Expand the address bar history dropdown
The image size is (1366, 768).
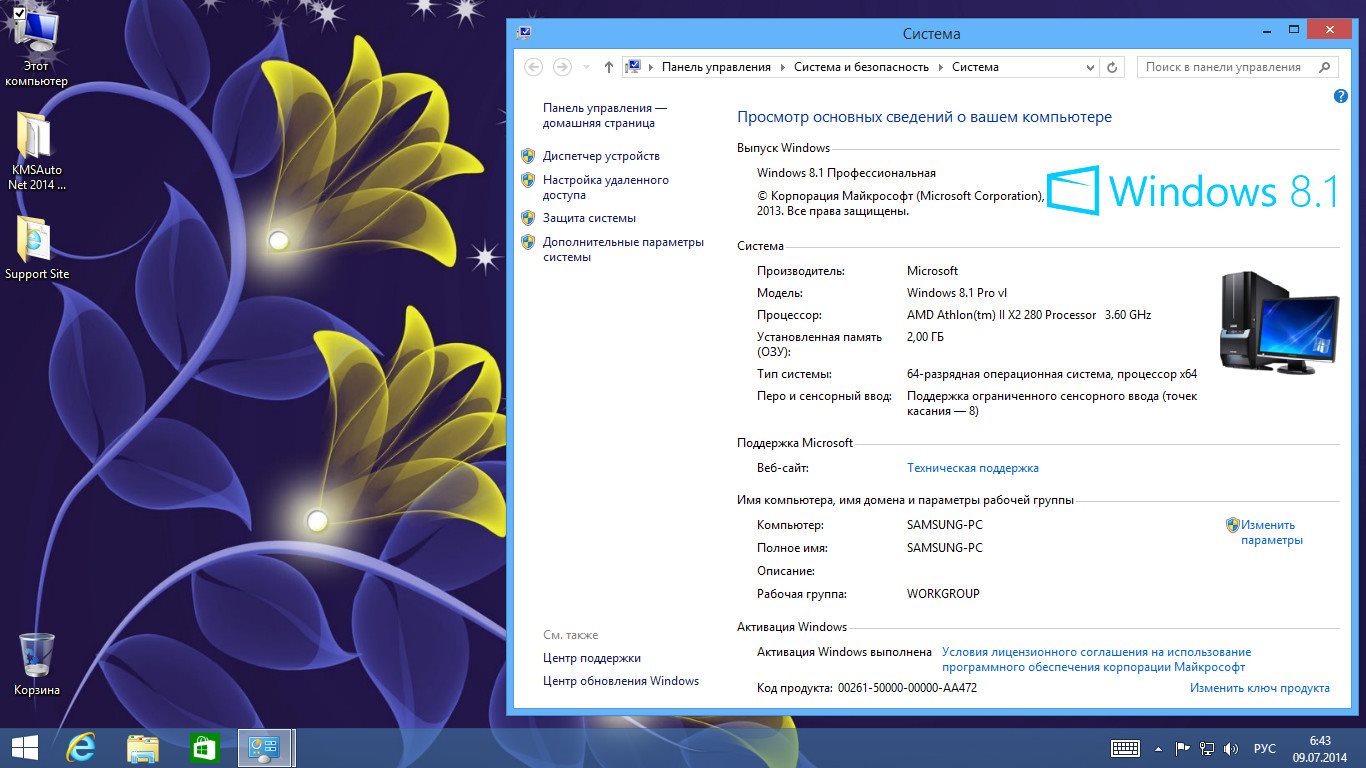1090,67
